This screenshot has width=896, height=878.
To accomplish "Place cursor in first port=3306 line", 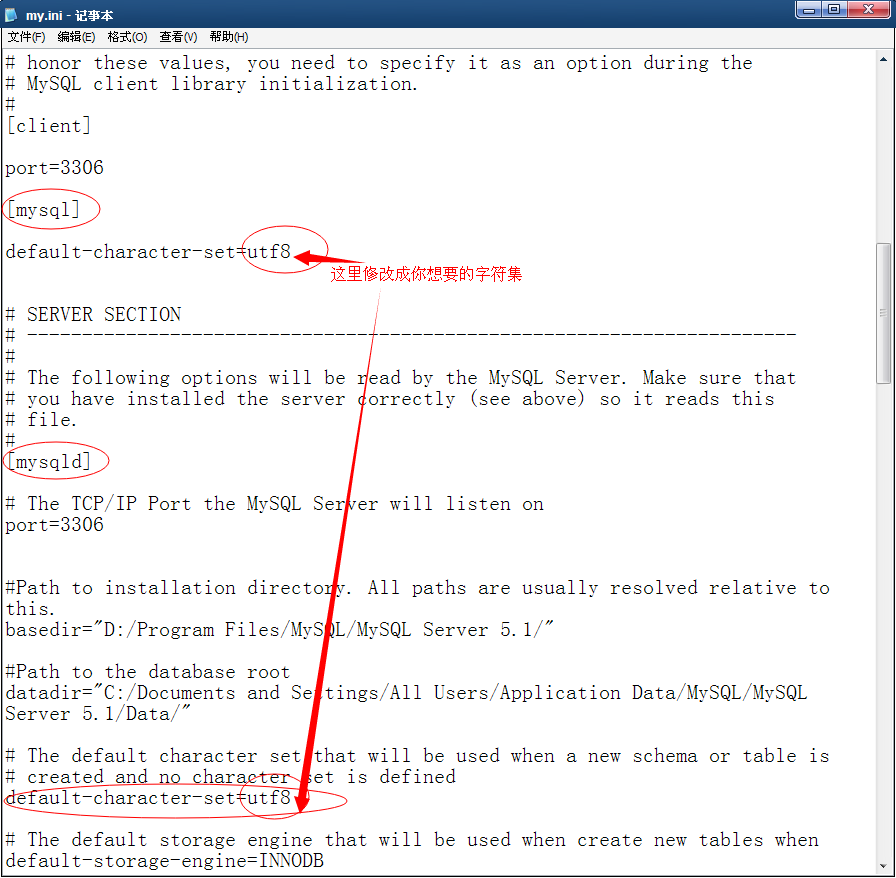I will click(x=55, y=168).
